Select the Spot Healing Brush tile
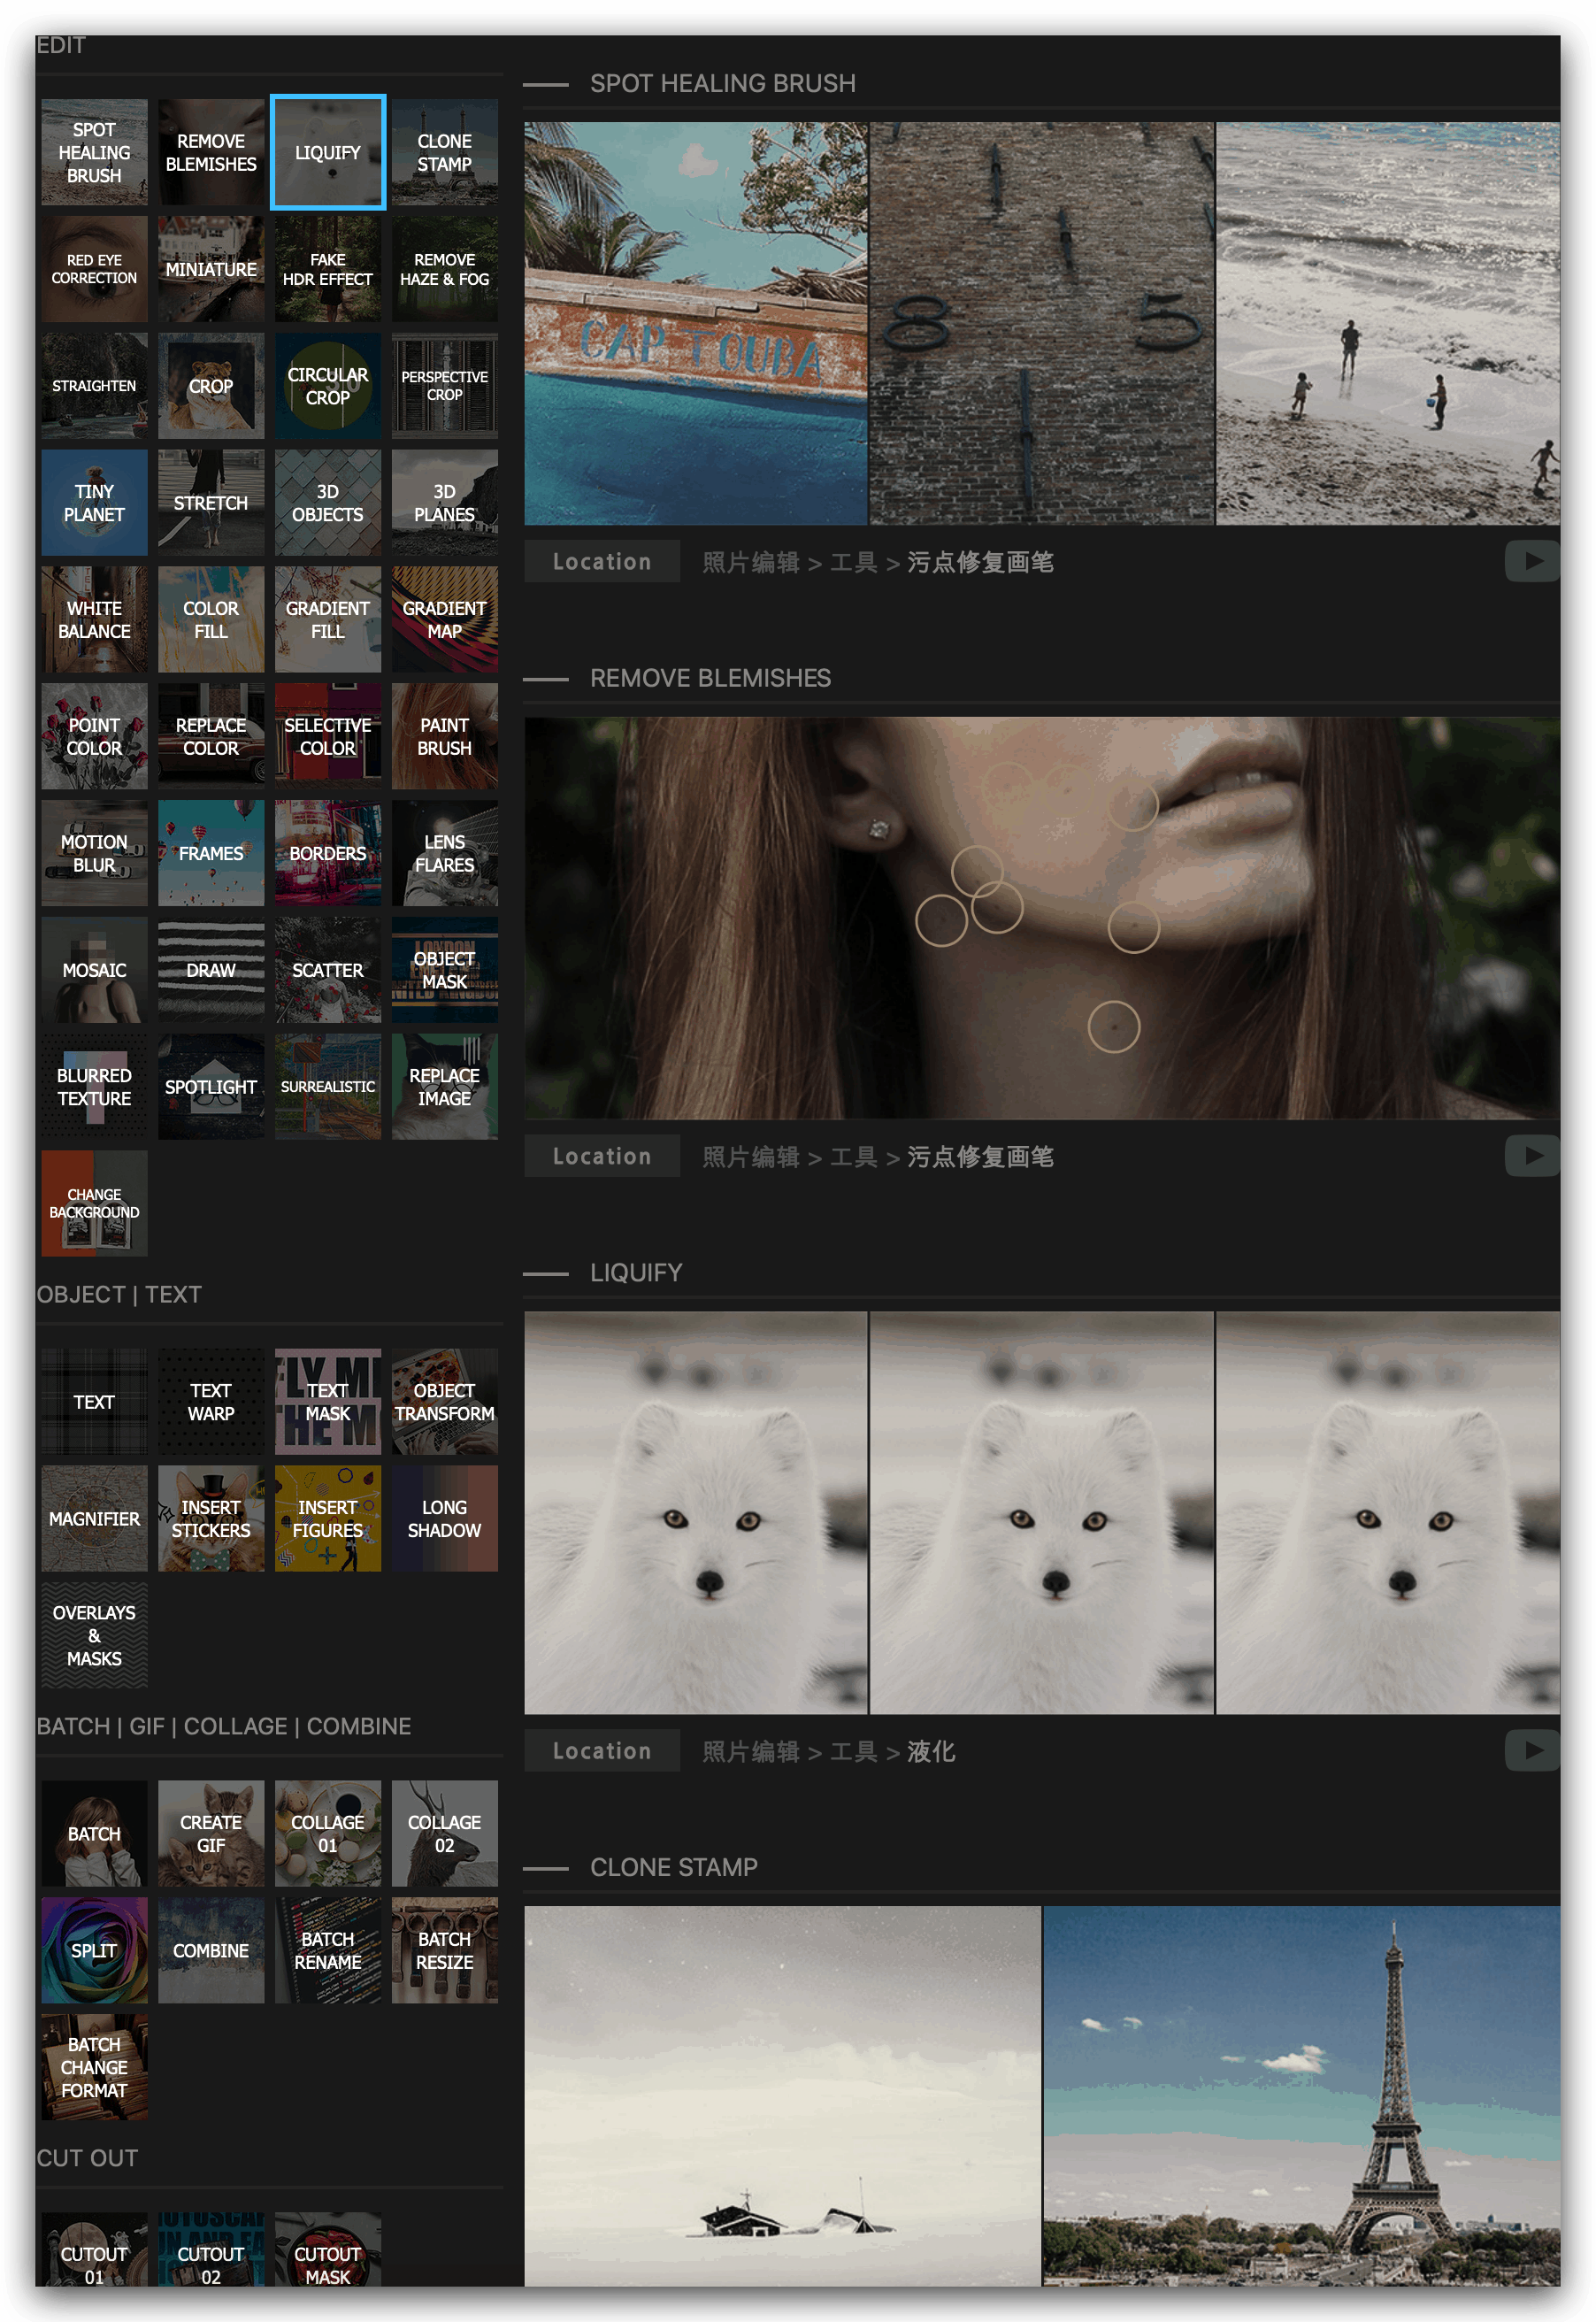 (94, 152)
